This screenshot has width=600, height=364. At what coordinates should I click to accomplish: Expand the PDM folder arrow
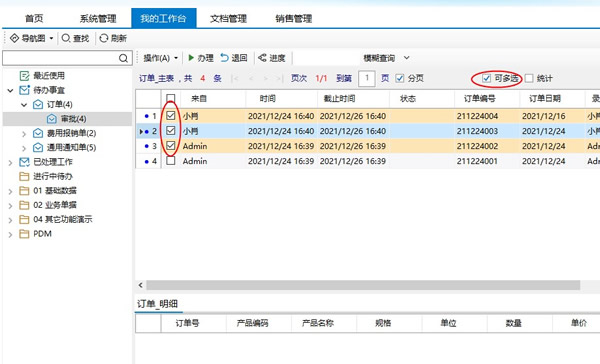coord(10,235)
